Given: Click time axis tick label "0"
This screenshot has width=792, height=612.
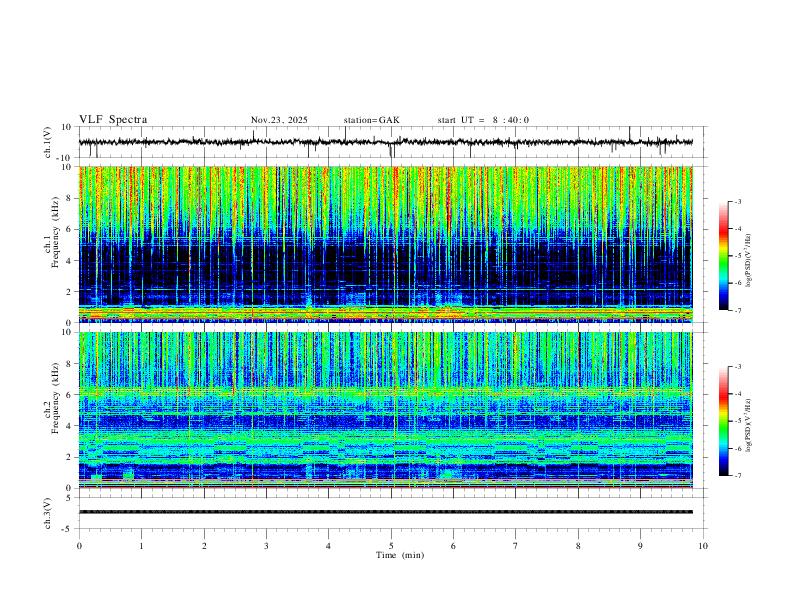Looking at the screenshot, I should point(79,546).
